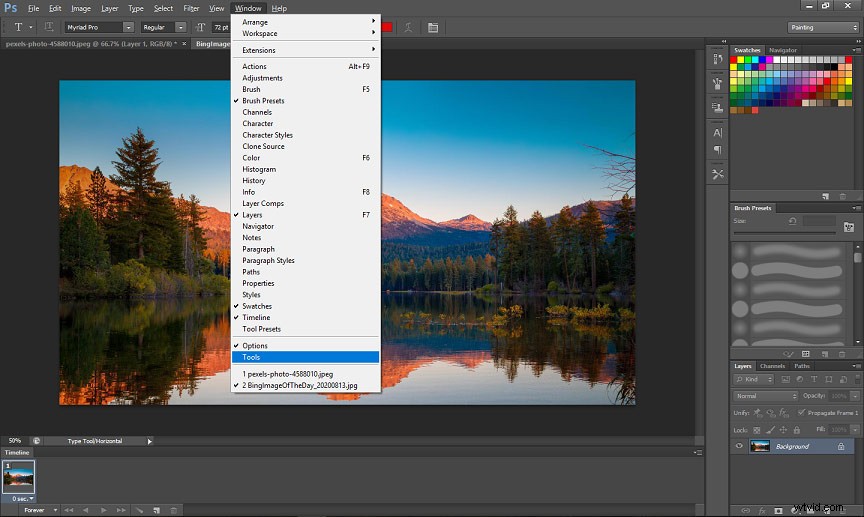864x517 pixels.
Task: Switch to the Navigator tab
Action: point(783,50)
